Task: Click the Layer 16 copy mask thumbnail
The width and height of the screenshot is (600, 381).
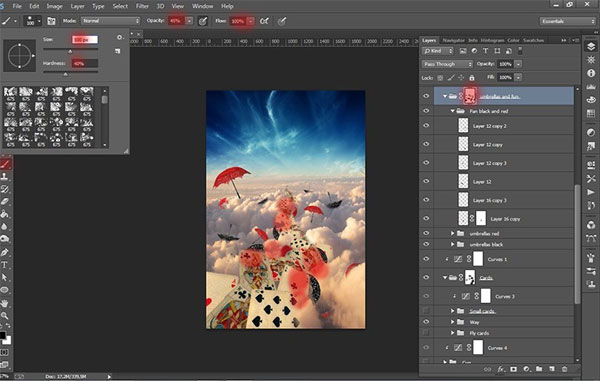Action: [481, 219]
